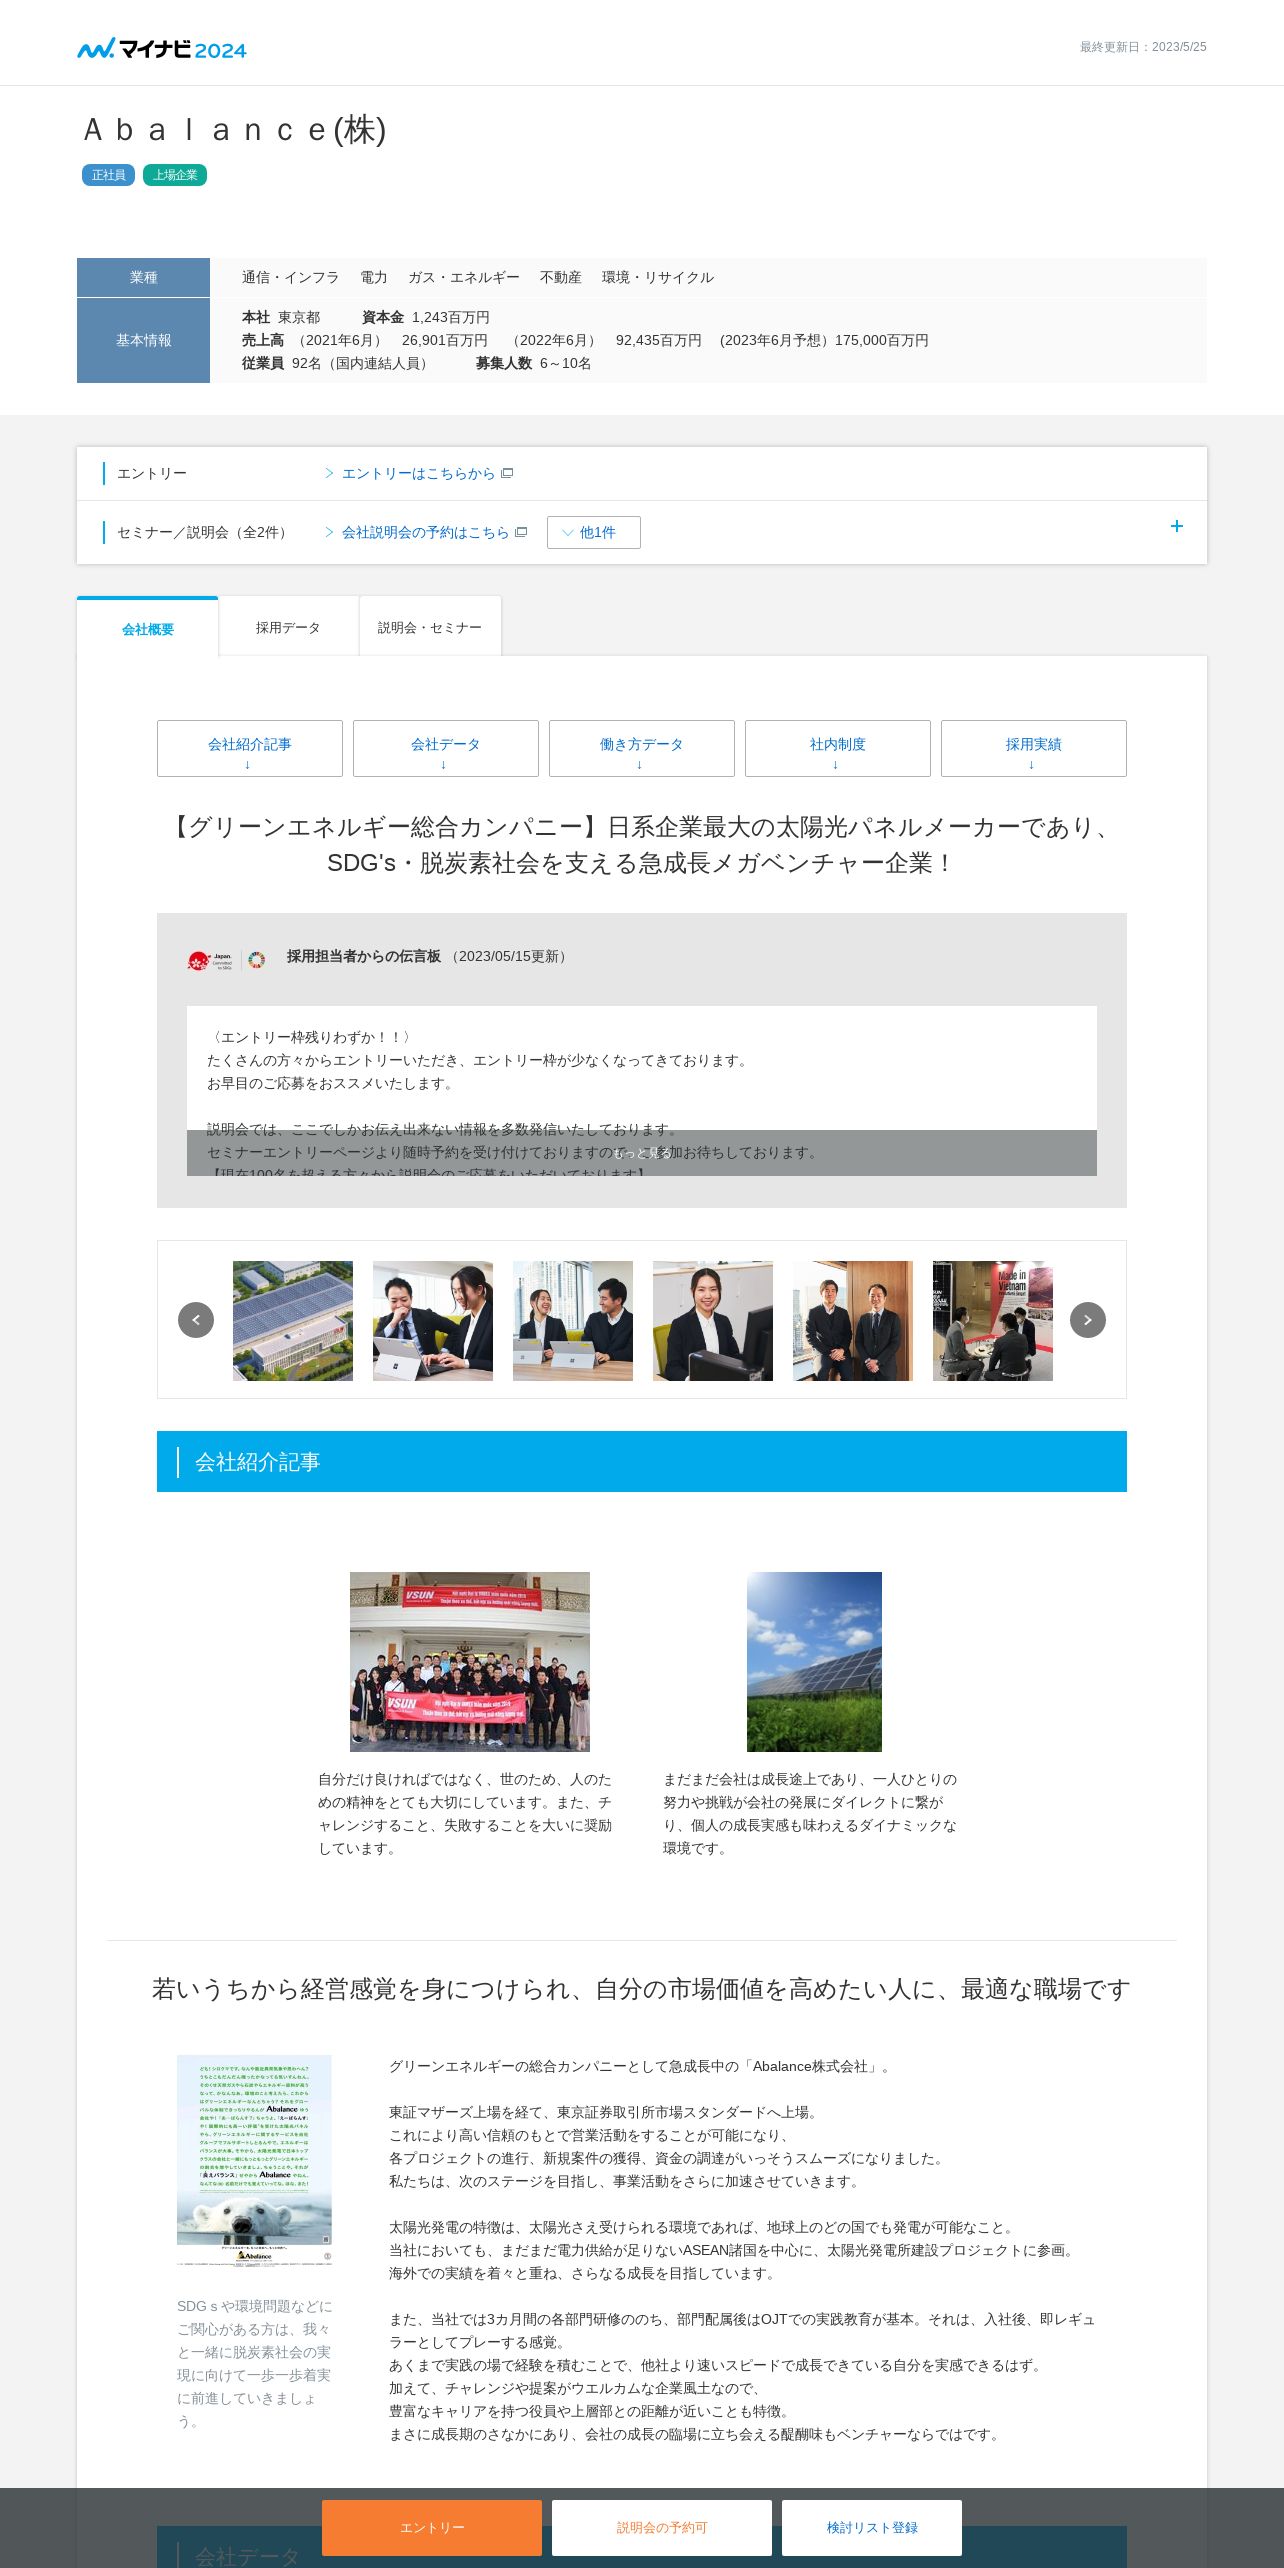The image size is (1284, 2568).
Task: Click the 環境・リサイクル industry text
Action: 658,277
